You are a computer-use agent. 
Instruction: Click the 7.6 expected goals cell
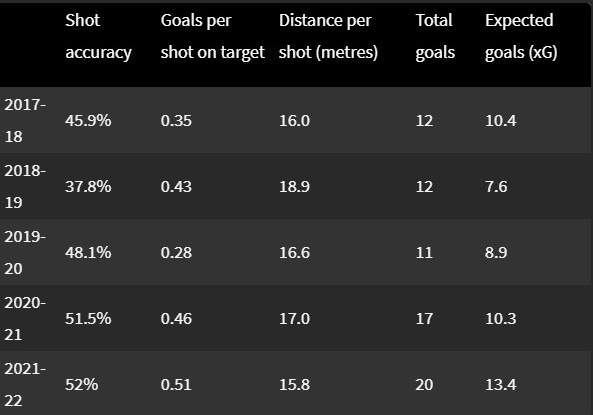click(x=496, y=187)
